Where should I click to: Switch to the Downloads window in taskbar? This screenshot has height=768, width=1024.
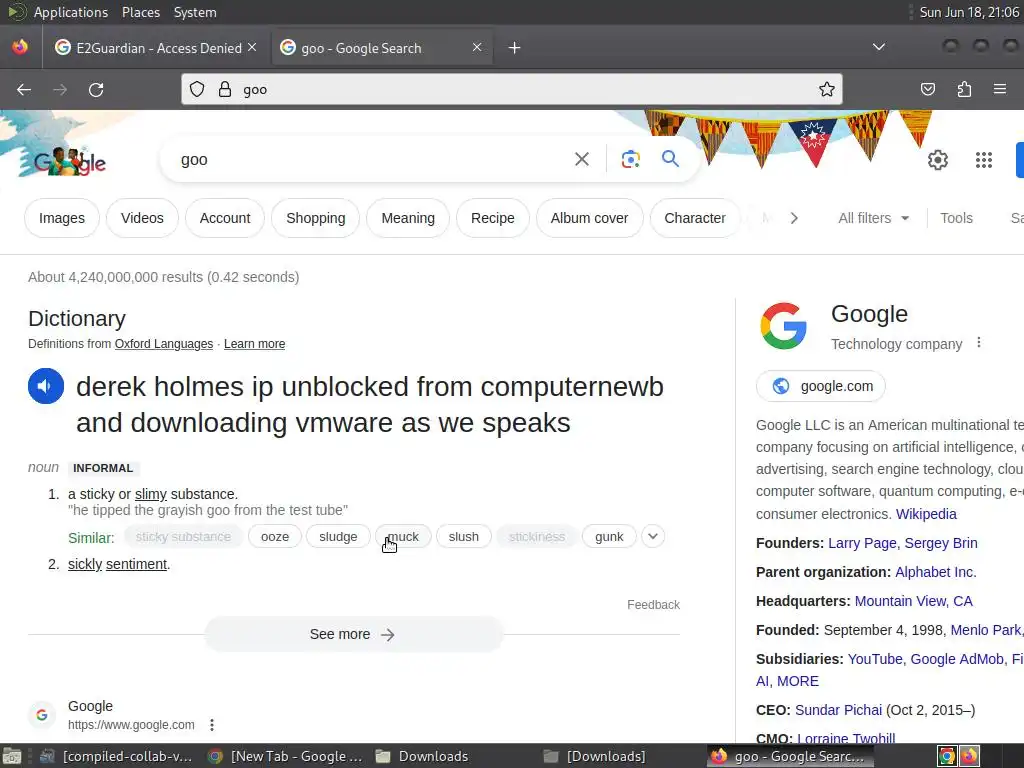(x=422, y=756)
